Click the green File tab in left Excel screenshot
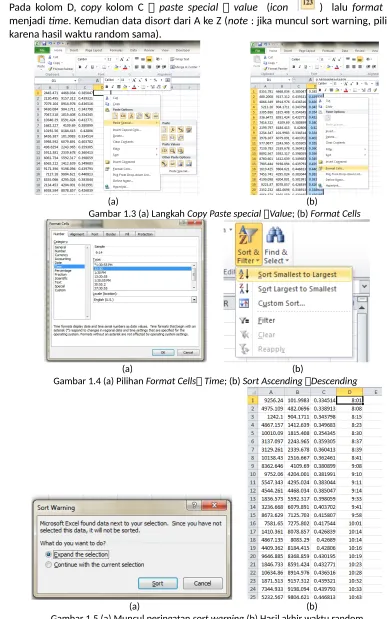Image resolution: width=387 pixels, height=619 pixels. pyautogui.click(x=42, y=51)
